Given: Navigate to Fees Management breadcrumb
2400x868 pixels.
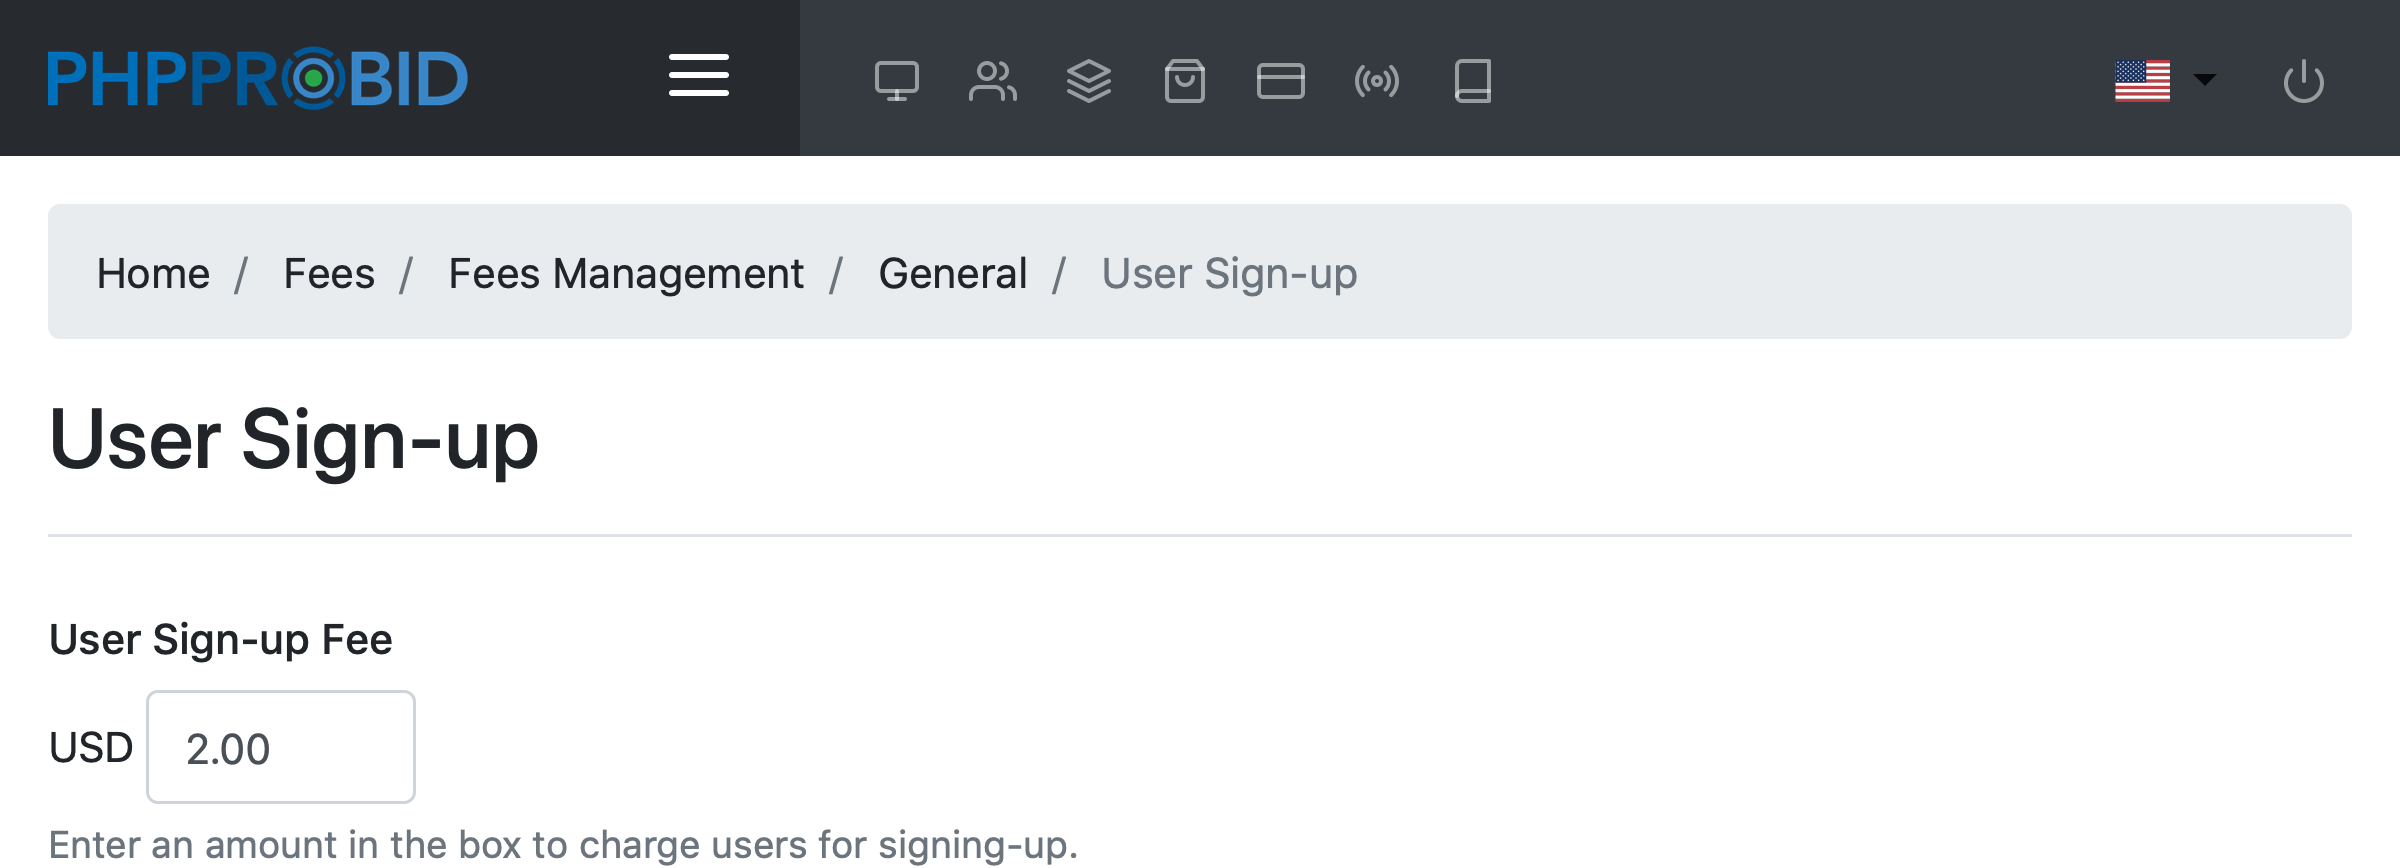Looking at the screenshot, I should click(x=625, y=273).
